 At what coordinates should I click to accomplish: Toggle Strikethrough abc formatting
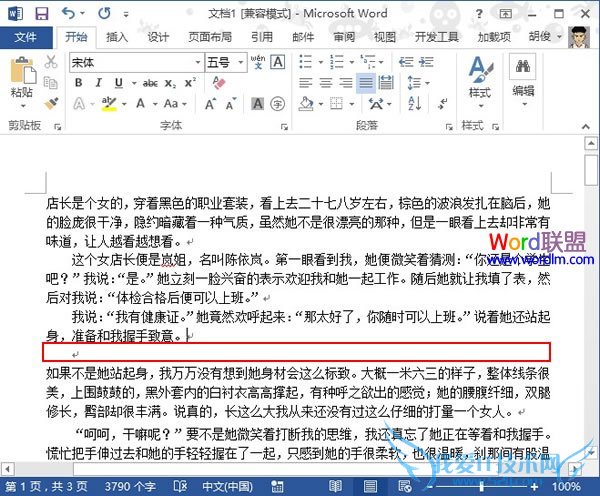tap(150, 83)
